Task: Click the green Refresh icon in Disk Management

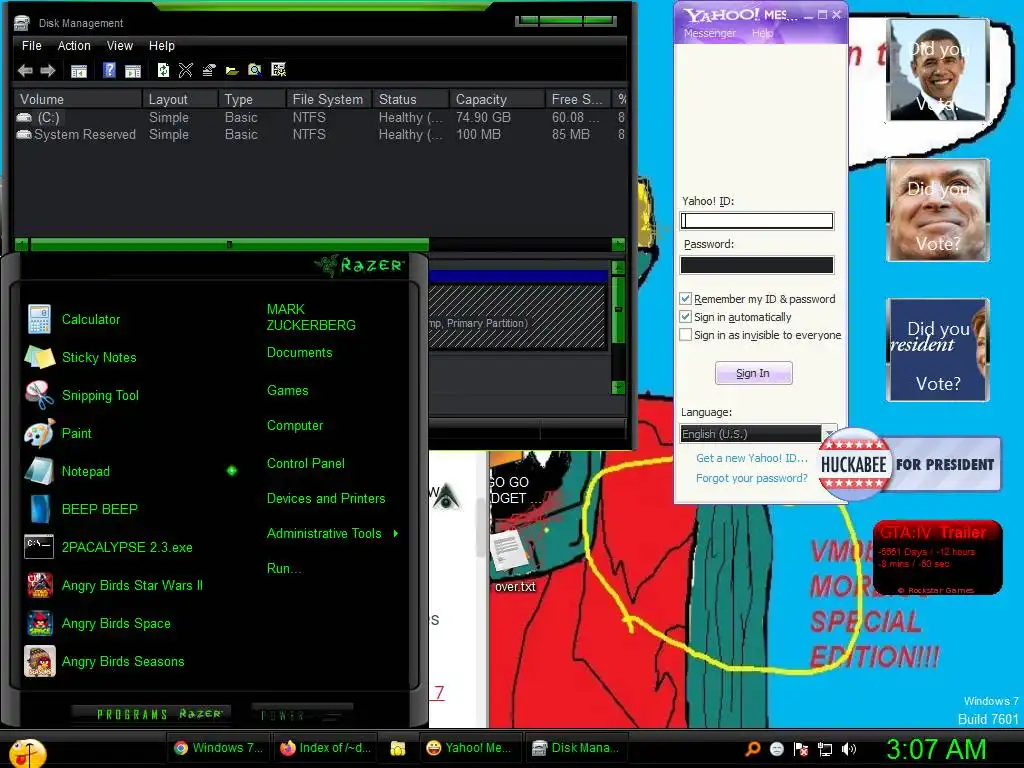Action: point(163,70)
